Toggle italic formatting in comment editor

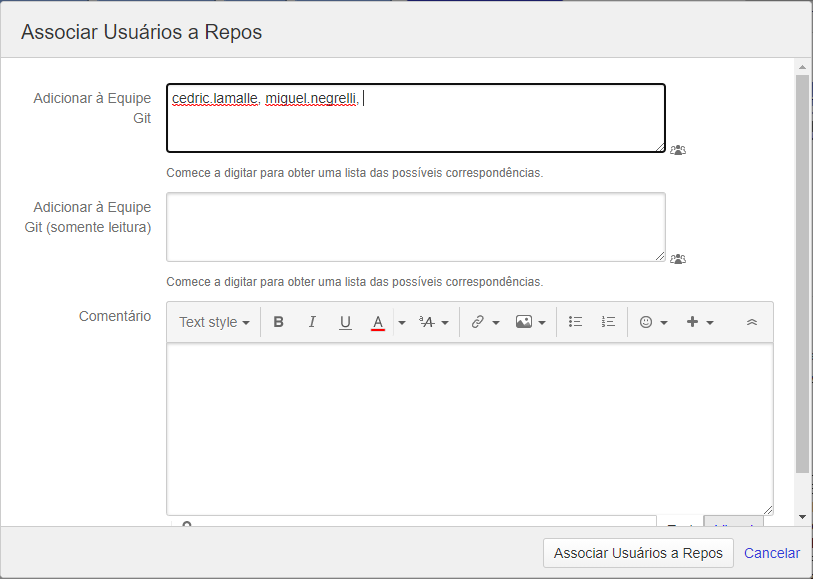(312, 322)
